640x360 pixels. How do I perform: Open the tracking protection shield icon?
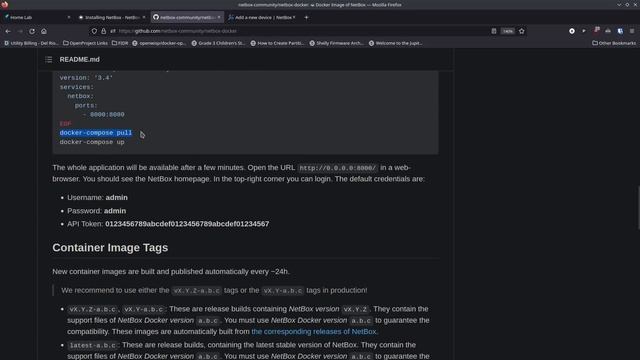(94, 31)
